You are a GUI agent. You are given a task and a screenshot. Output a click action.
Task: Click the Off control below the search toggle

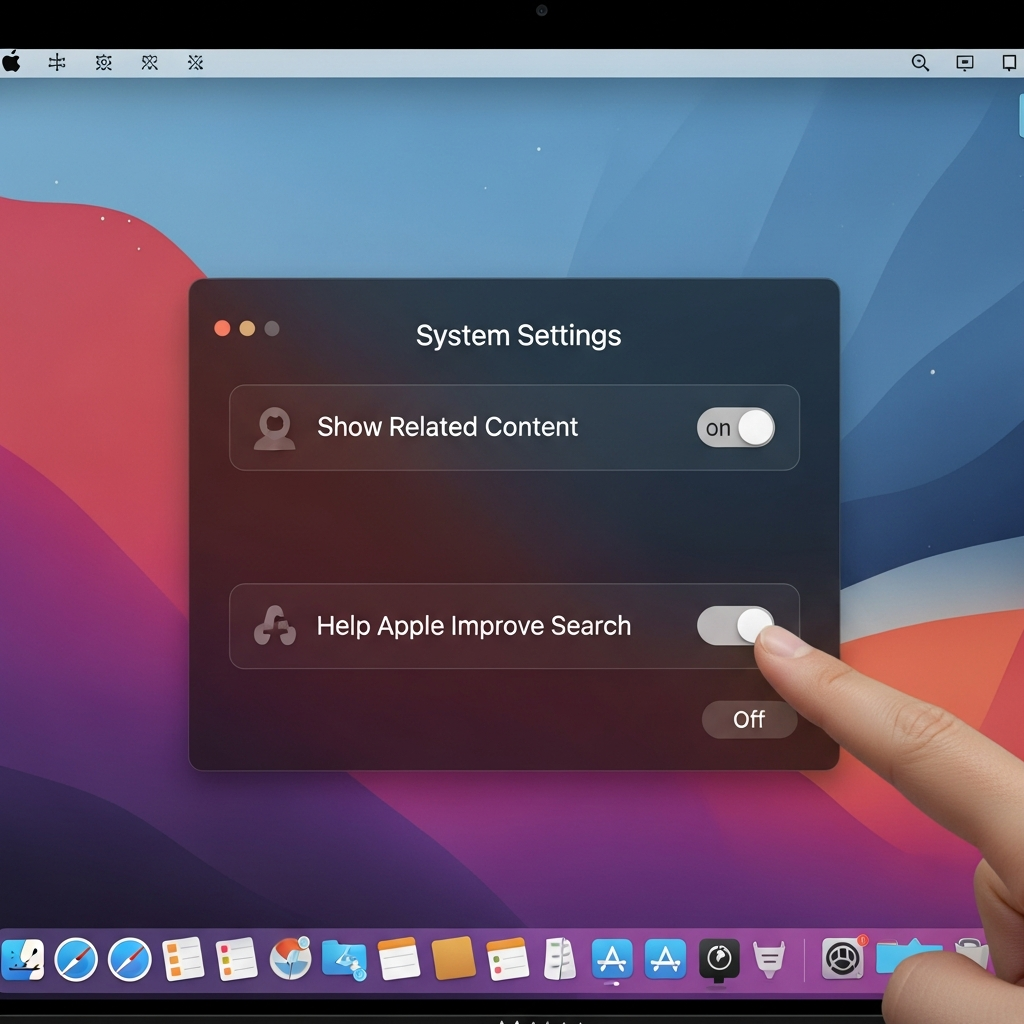[x=749, y=719]
